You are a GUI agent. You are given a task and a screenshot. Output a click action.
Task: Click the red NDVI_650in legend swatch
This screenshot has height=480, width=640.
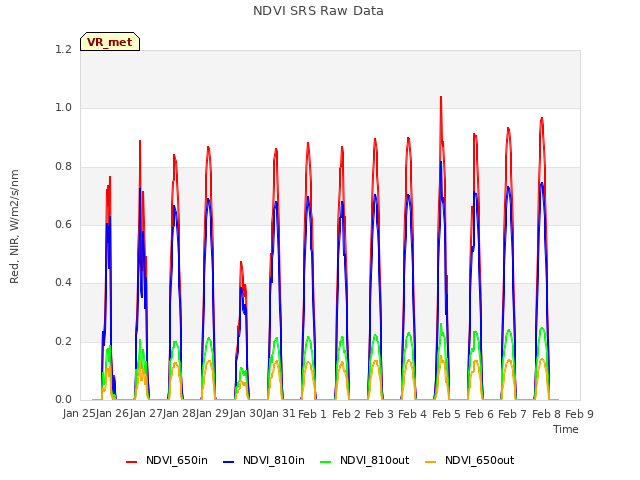[131, 462]
